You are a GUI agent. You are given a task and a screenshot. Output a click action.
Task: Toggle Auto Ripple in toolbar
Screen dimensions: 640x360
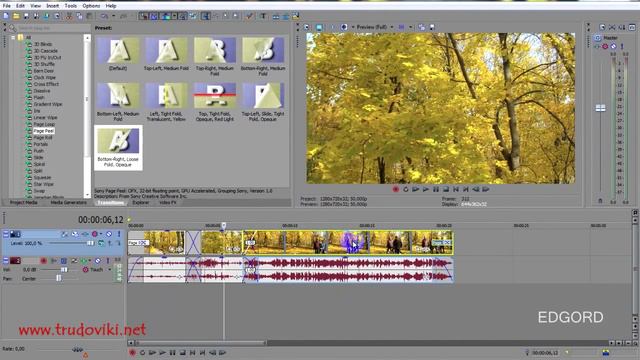165,16
